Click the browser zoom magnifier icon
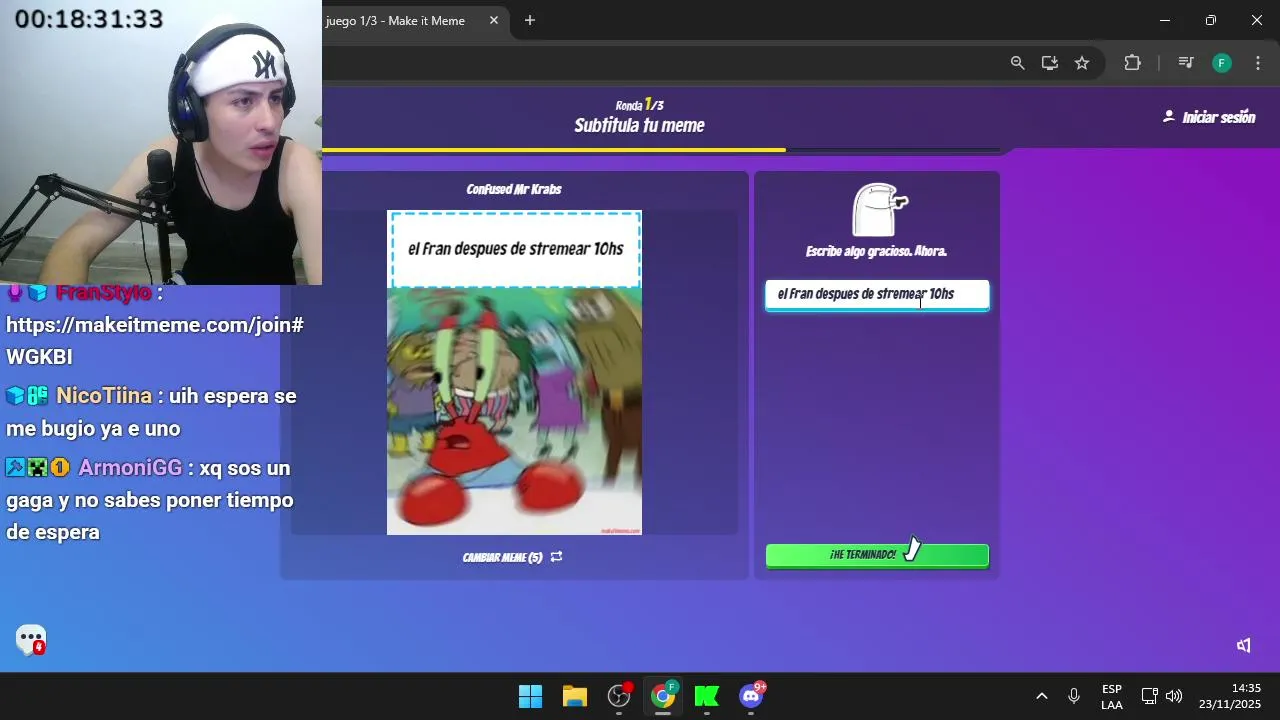This screenshot has height=720, width=1280. point(1017,62)
